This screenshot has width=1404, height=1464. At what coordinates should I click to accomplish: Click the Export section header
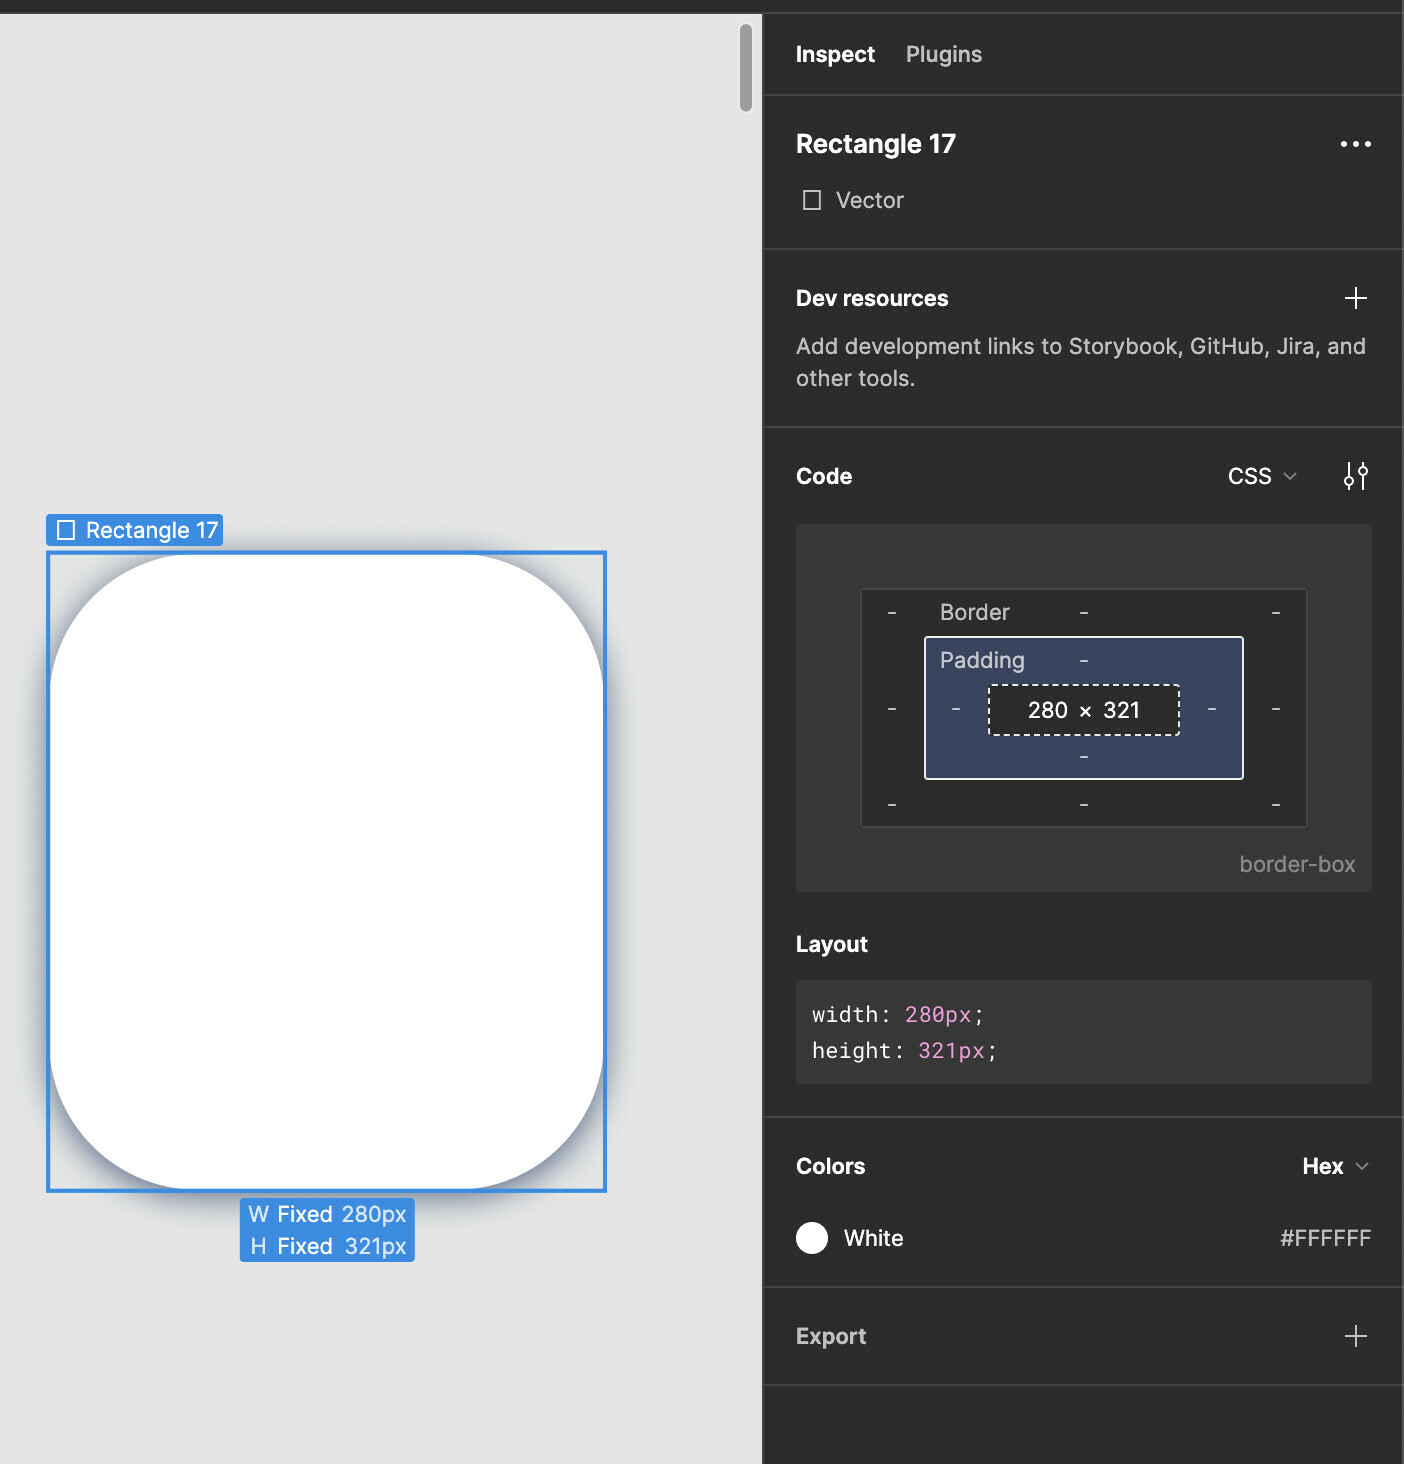point(831,1336)
